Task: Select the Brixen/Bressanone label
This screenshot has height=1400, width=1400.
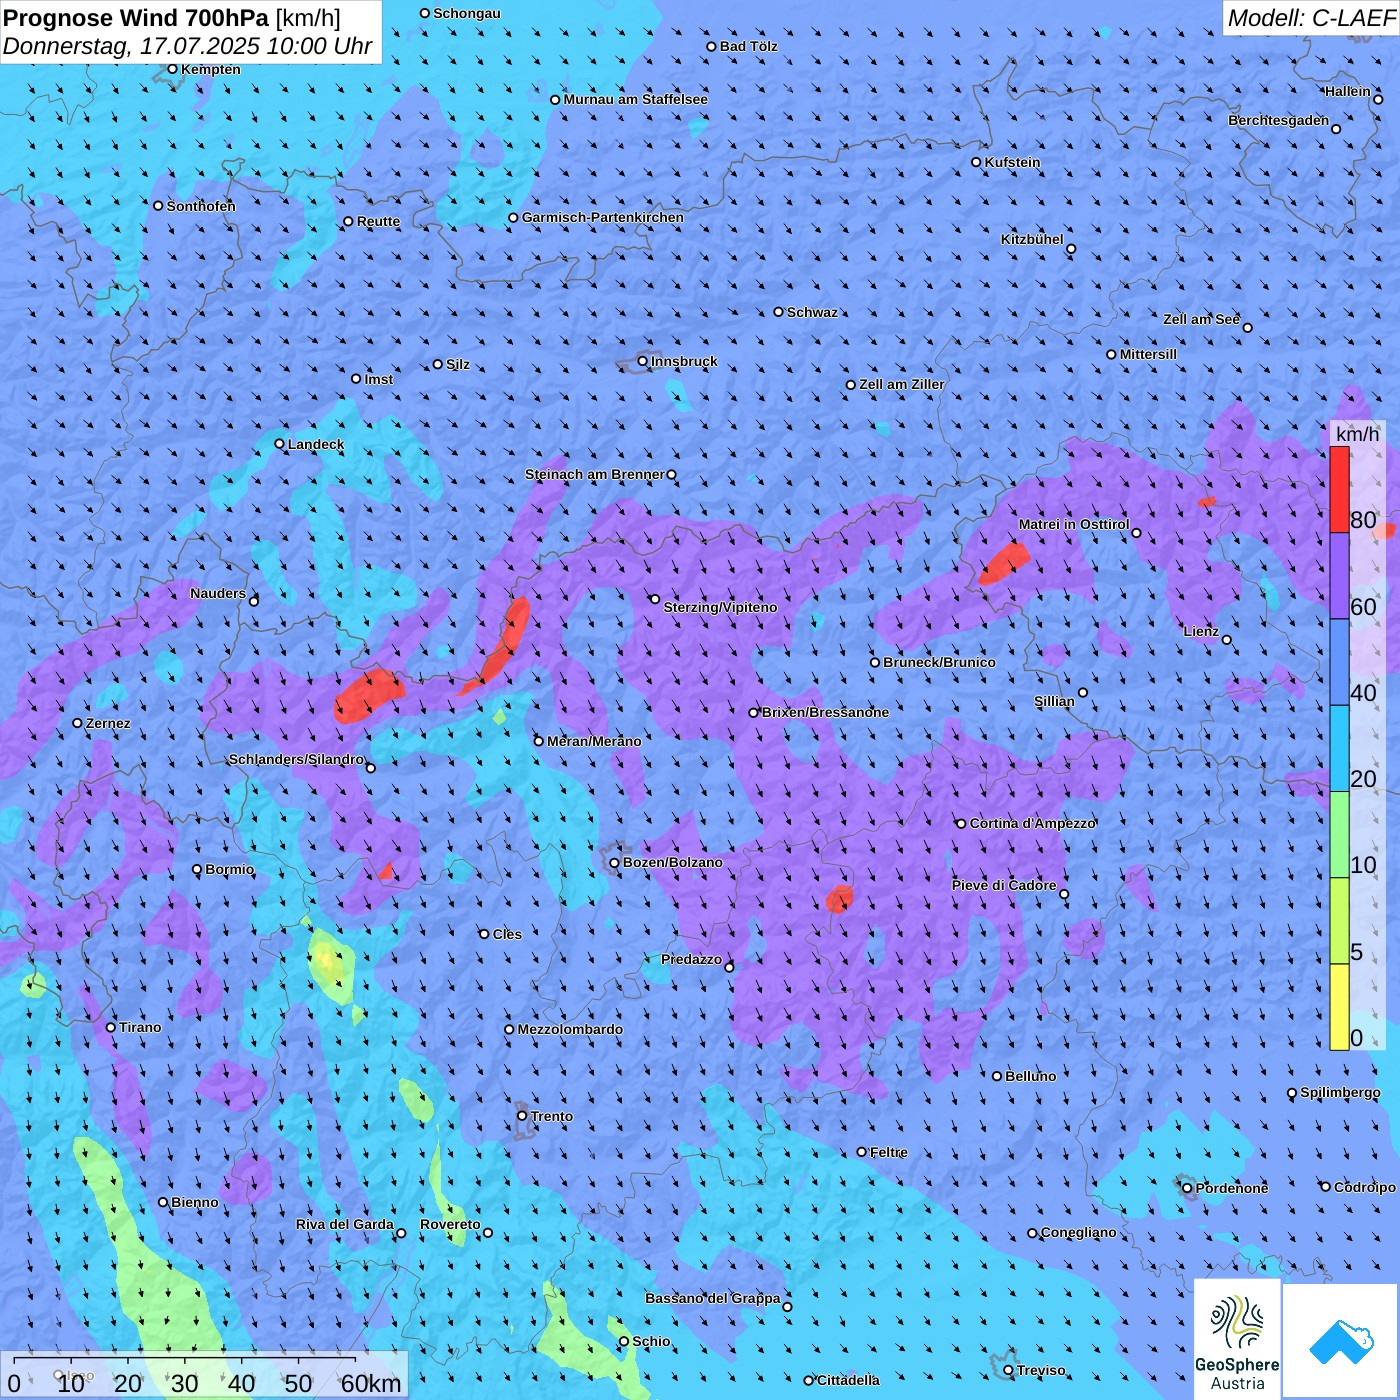Action: tap(825, 712)
